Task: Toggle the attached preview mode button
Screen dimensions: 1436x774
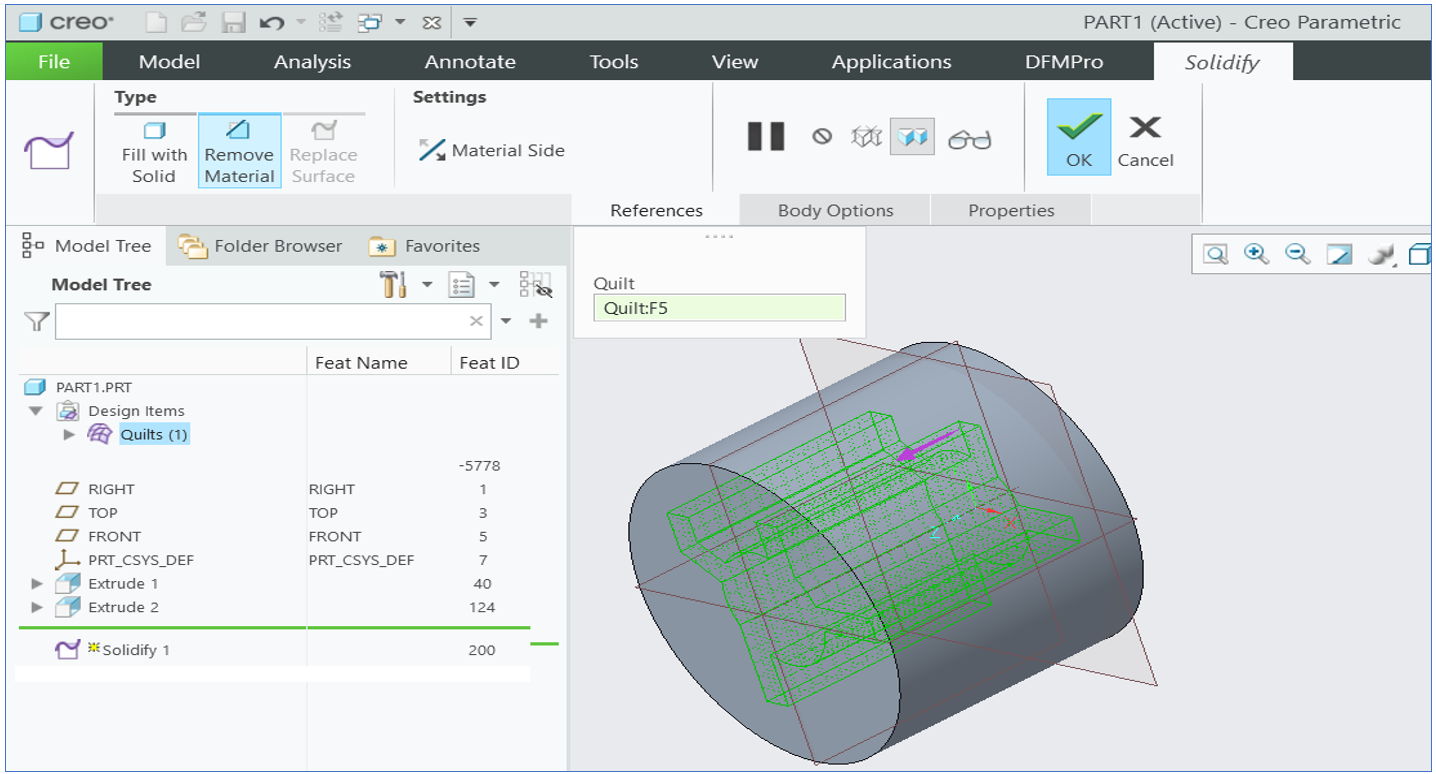Action: (x=911, y=137)
